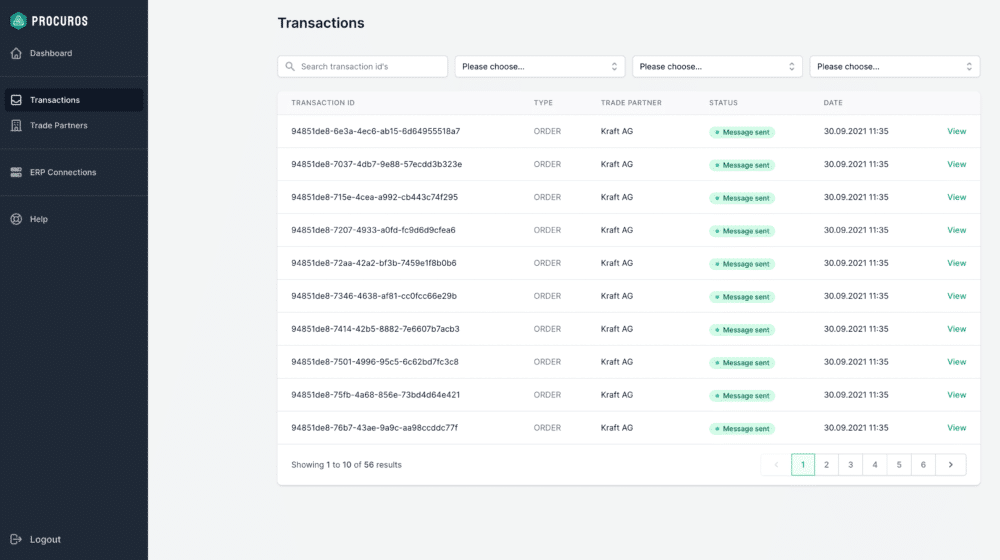The width and height of the screenshot is (1000, 560).
Task: Open Dashboard via the home icon
Action: pos(17,54)
